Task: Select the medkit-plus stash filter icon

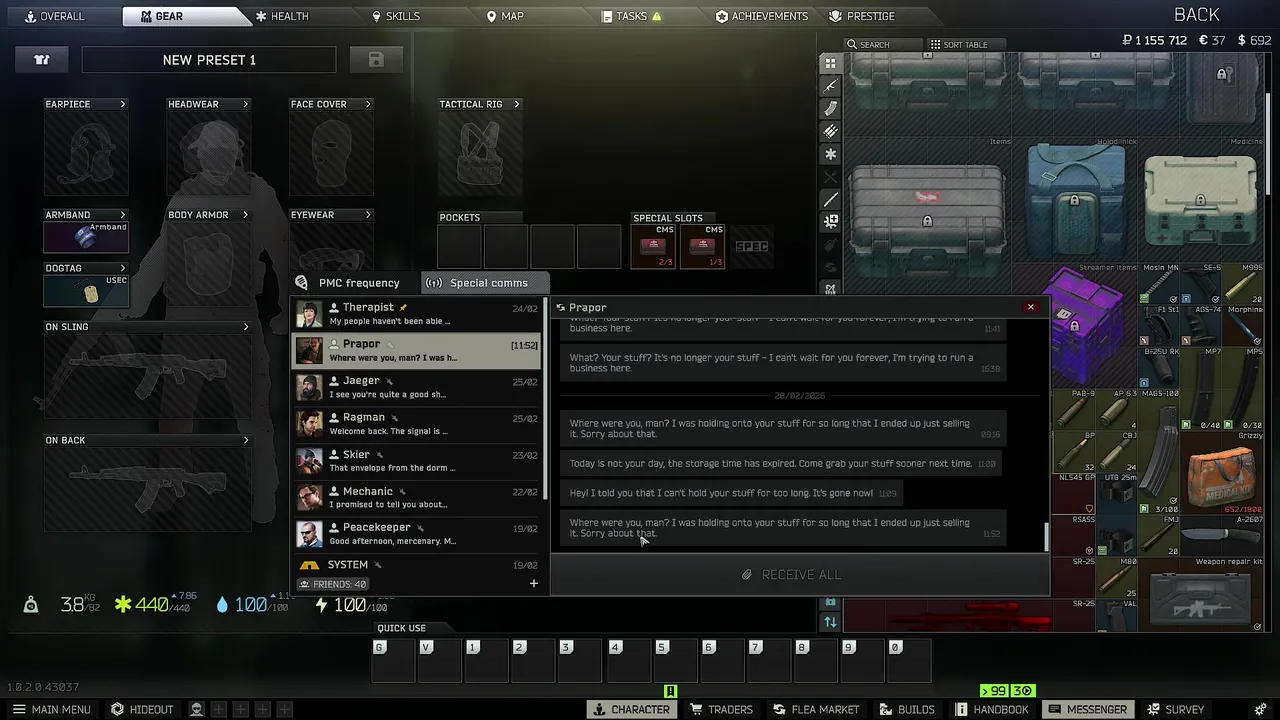Action: coord(830,222)
